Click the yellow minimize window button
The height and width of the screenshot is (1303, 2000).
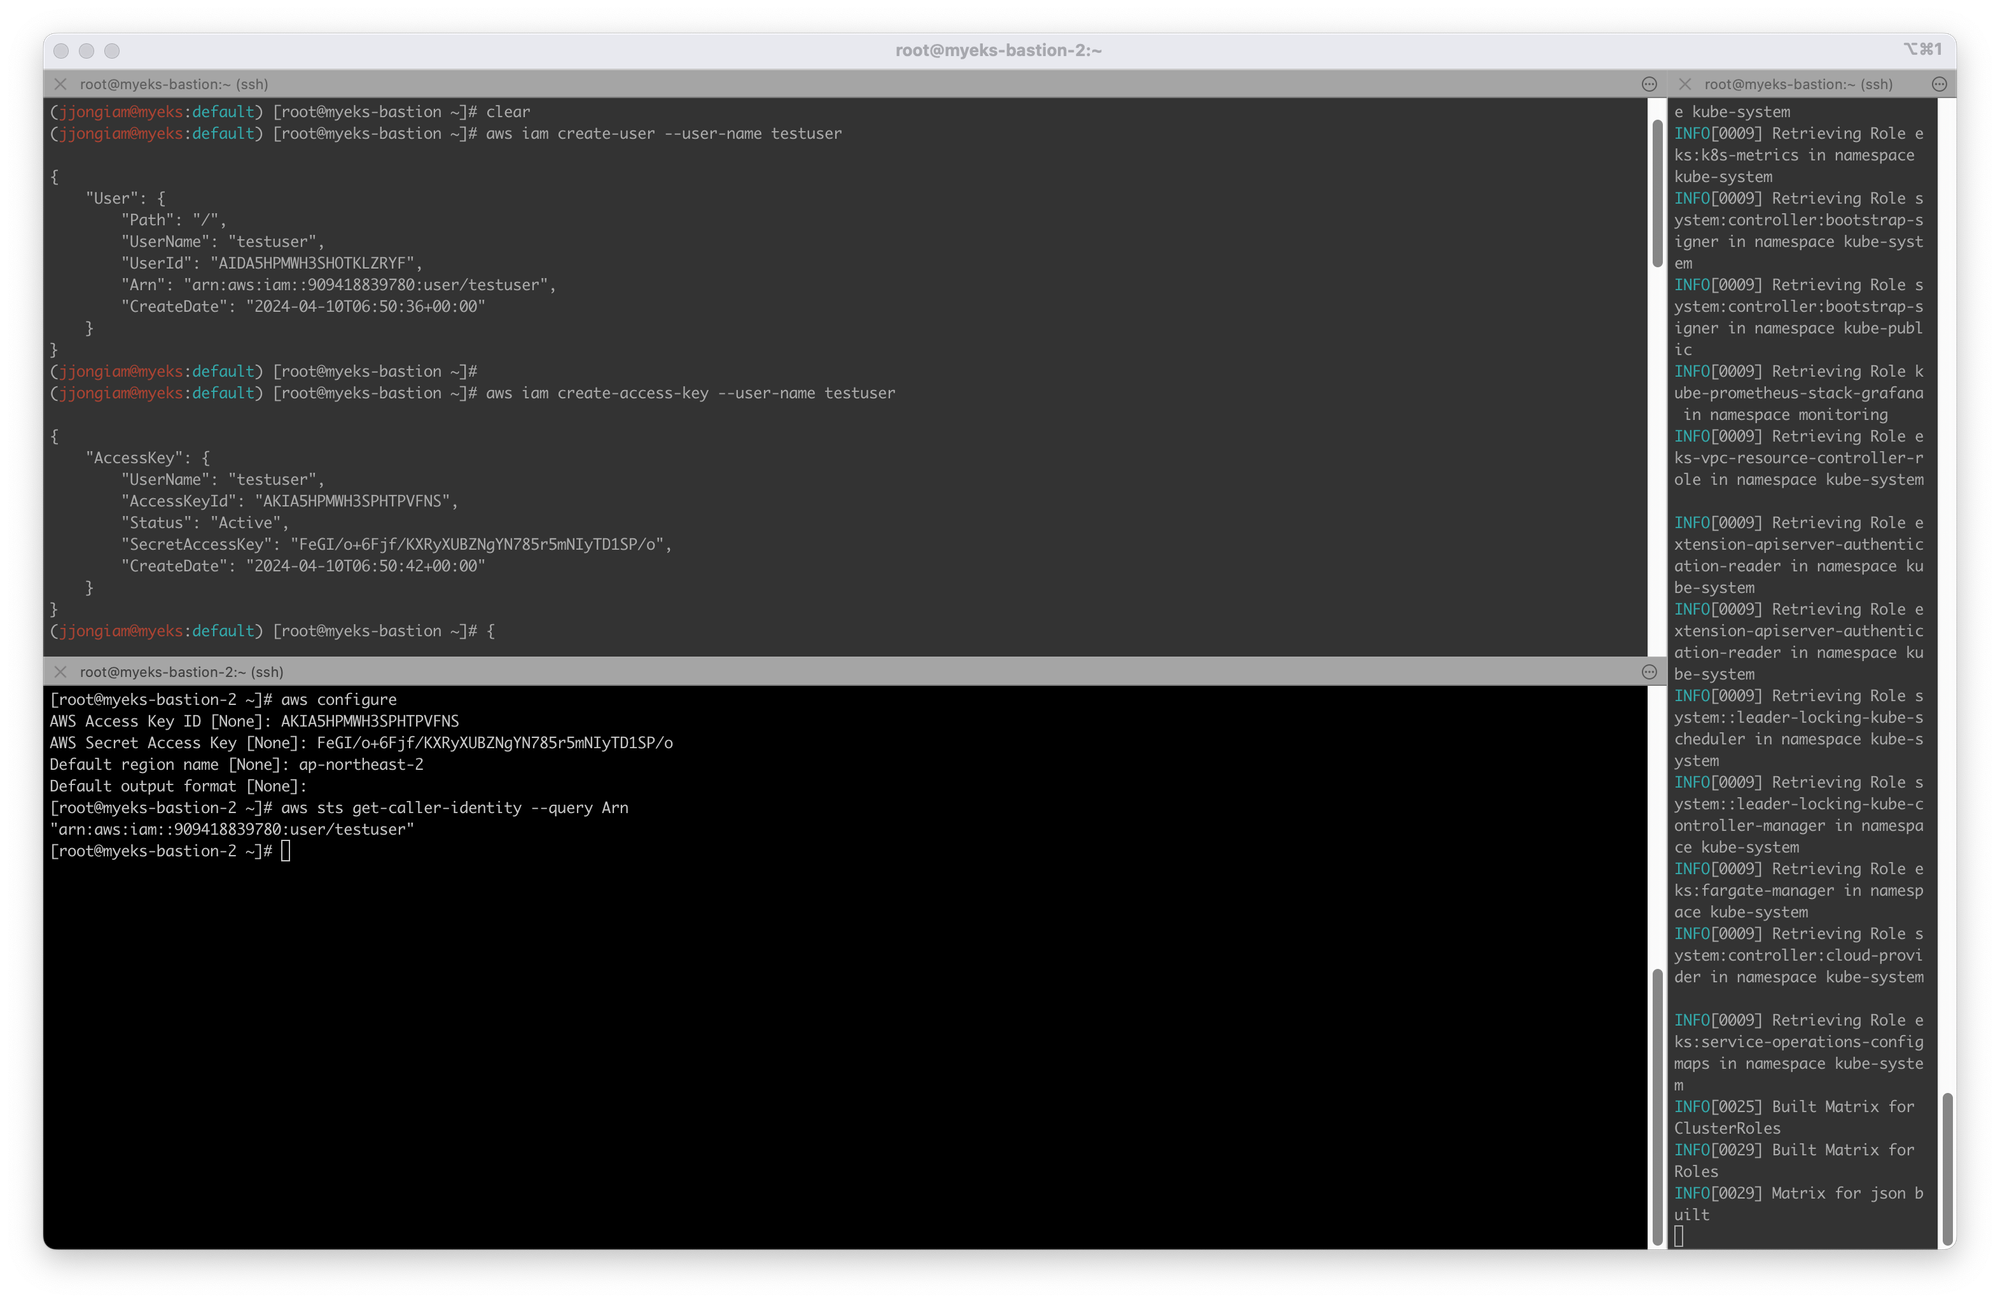[x=86, y=50]
